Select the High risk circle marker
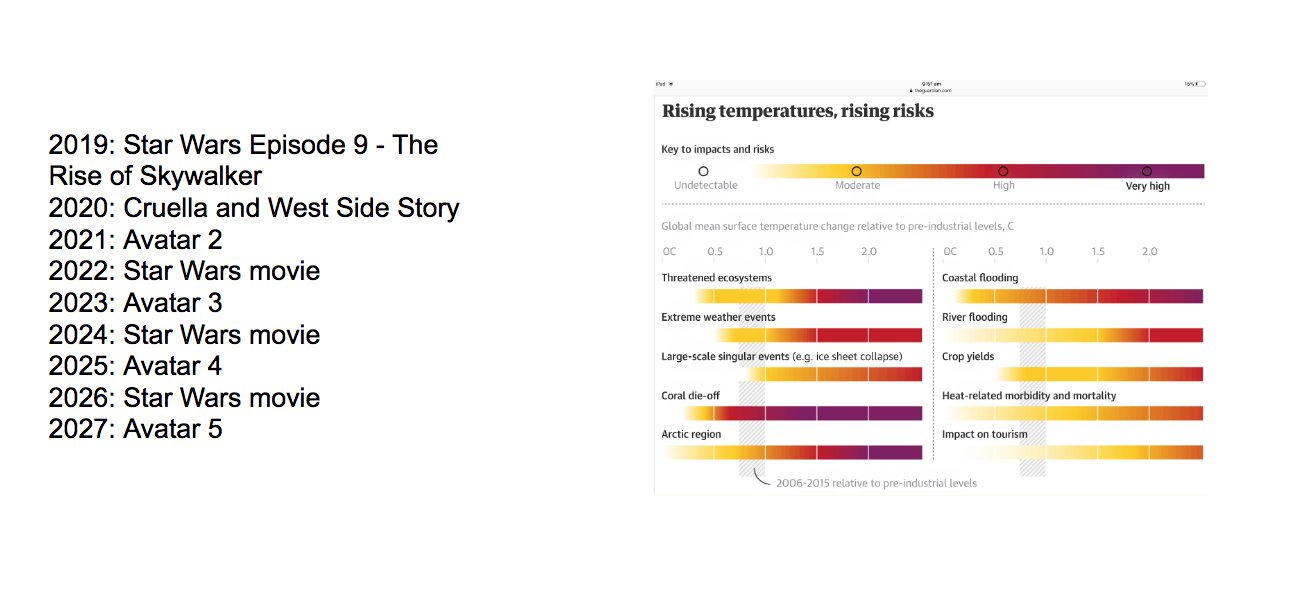 1003,172
